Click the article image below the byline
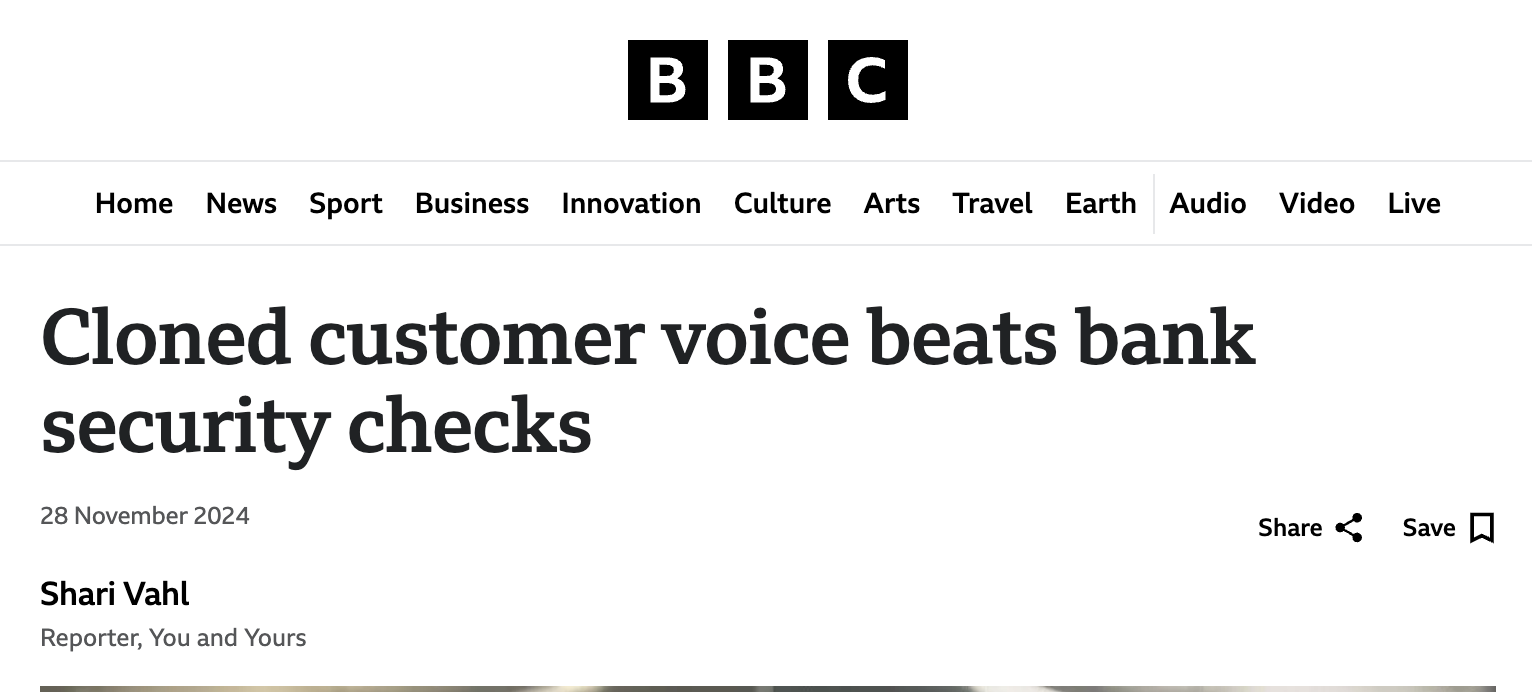Viewport: 1532px width, 692px height. 767,688
